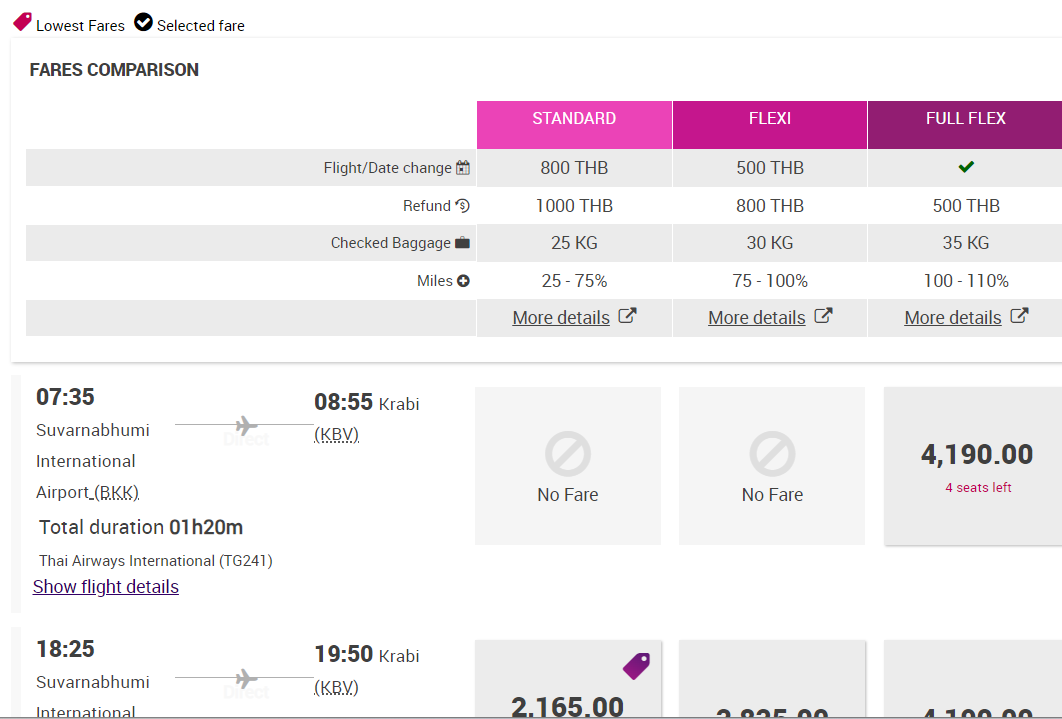Click the FLEXI column header
The image size is (1062, 719).
[x=769, y=119]
